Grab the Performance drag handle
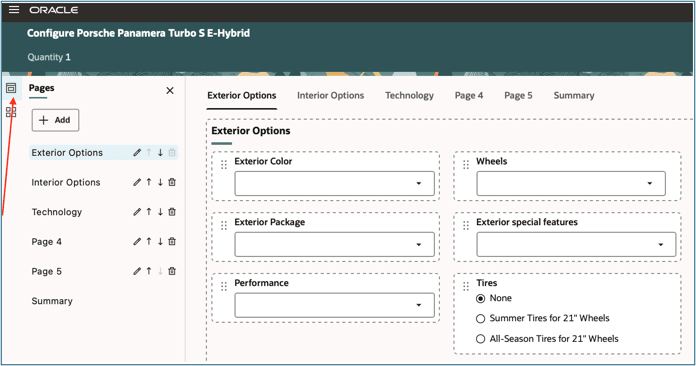 click(x=224, y=287)
